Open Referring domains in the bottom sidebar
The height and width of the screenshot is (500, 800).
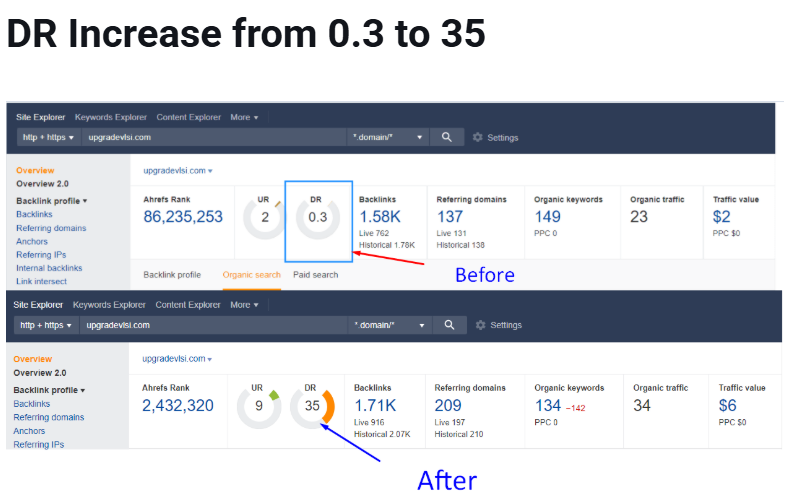[48, 417]
